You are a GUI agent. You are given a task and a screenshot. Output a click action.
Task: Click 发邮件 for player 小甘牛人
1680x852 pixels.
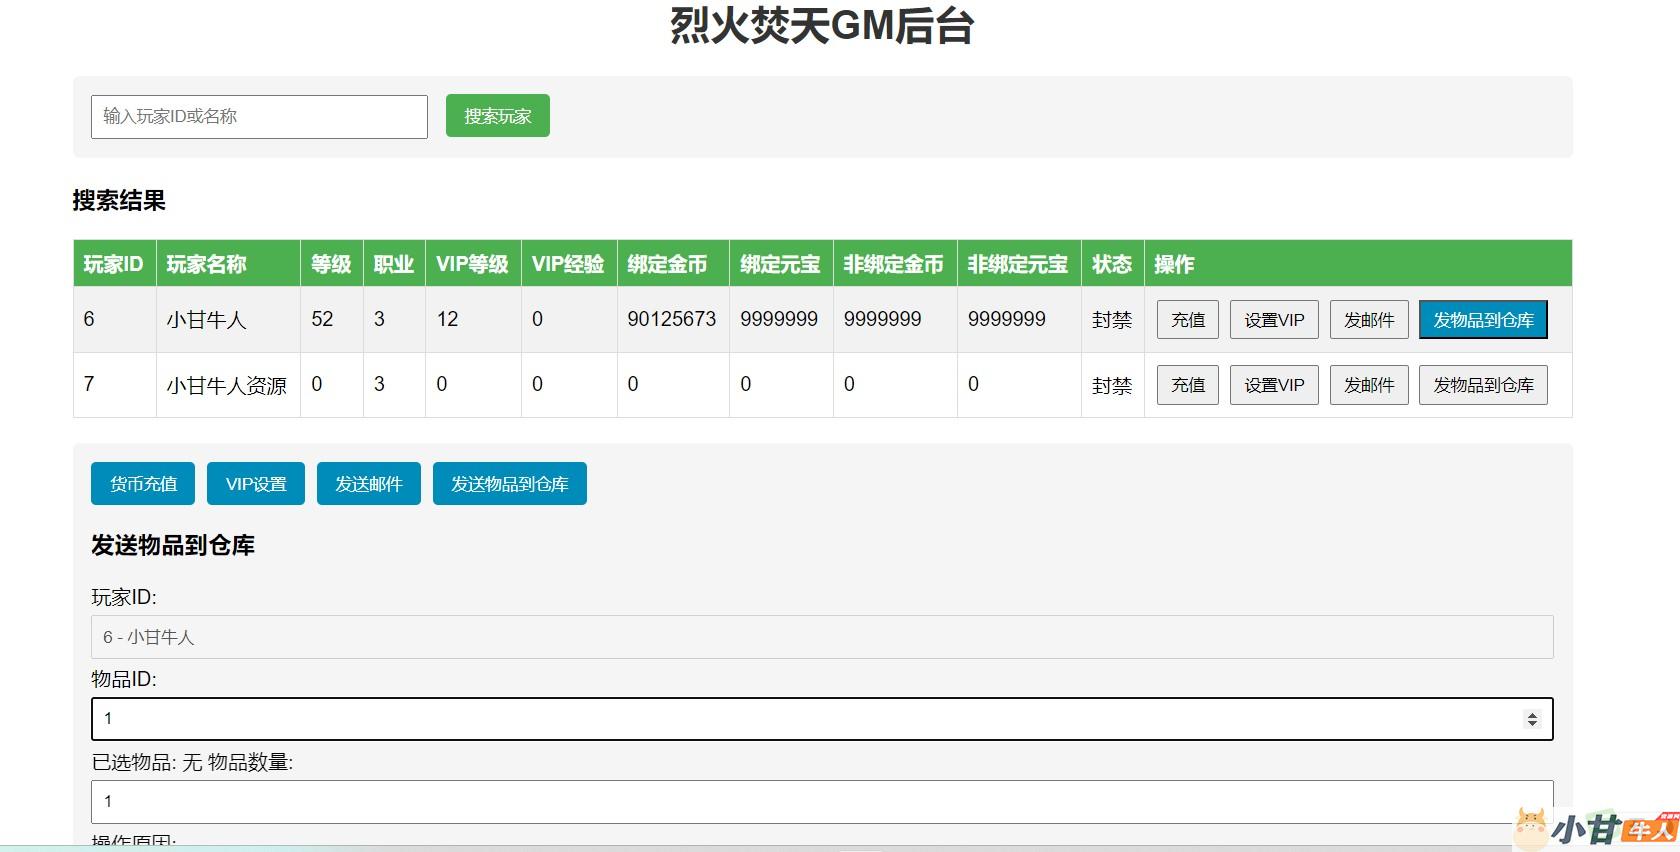pyautogui.click(x=1368, y=320)
